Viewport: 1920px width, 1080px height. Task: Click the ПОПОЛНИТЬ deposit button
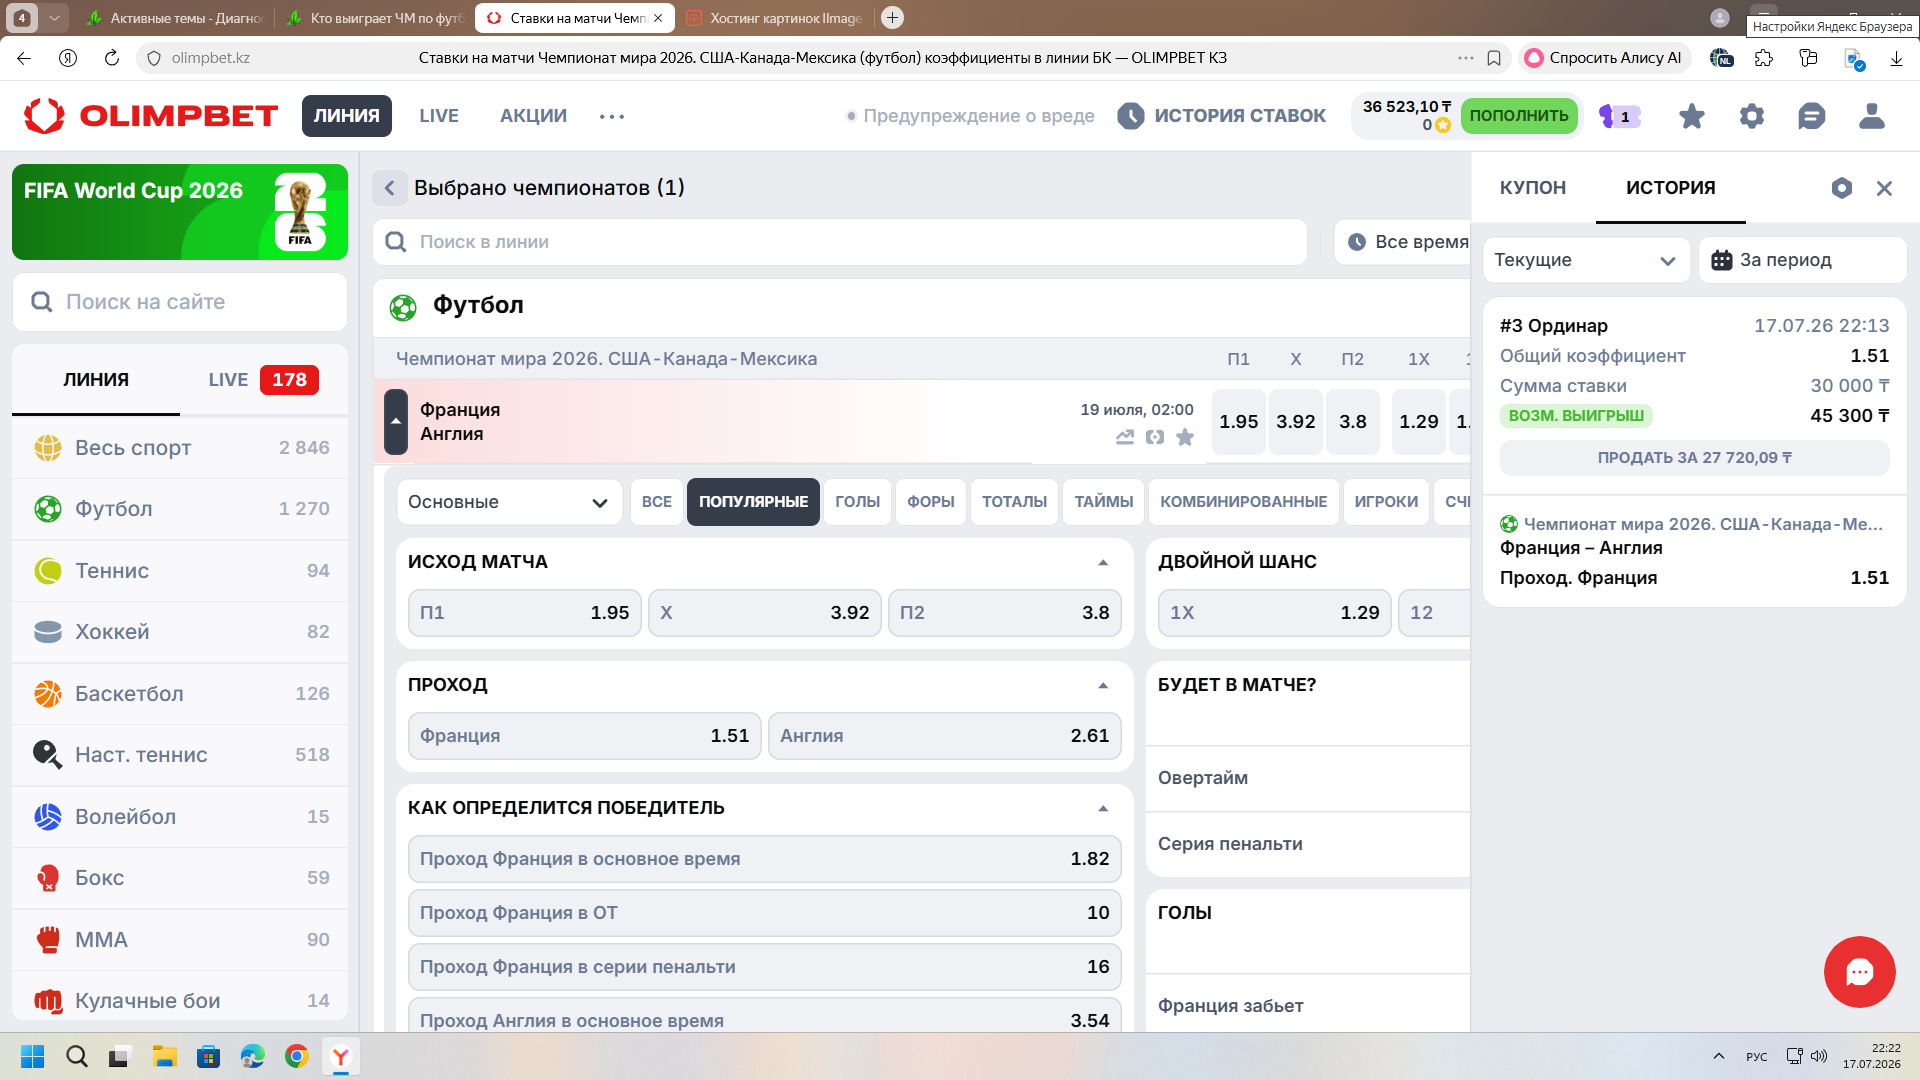pos(1519,116)
